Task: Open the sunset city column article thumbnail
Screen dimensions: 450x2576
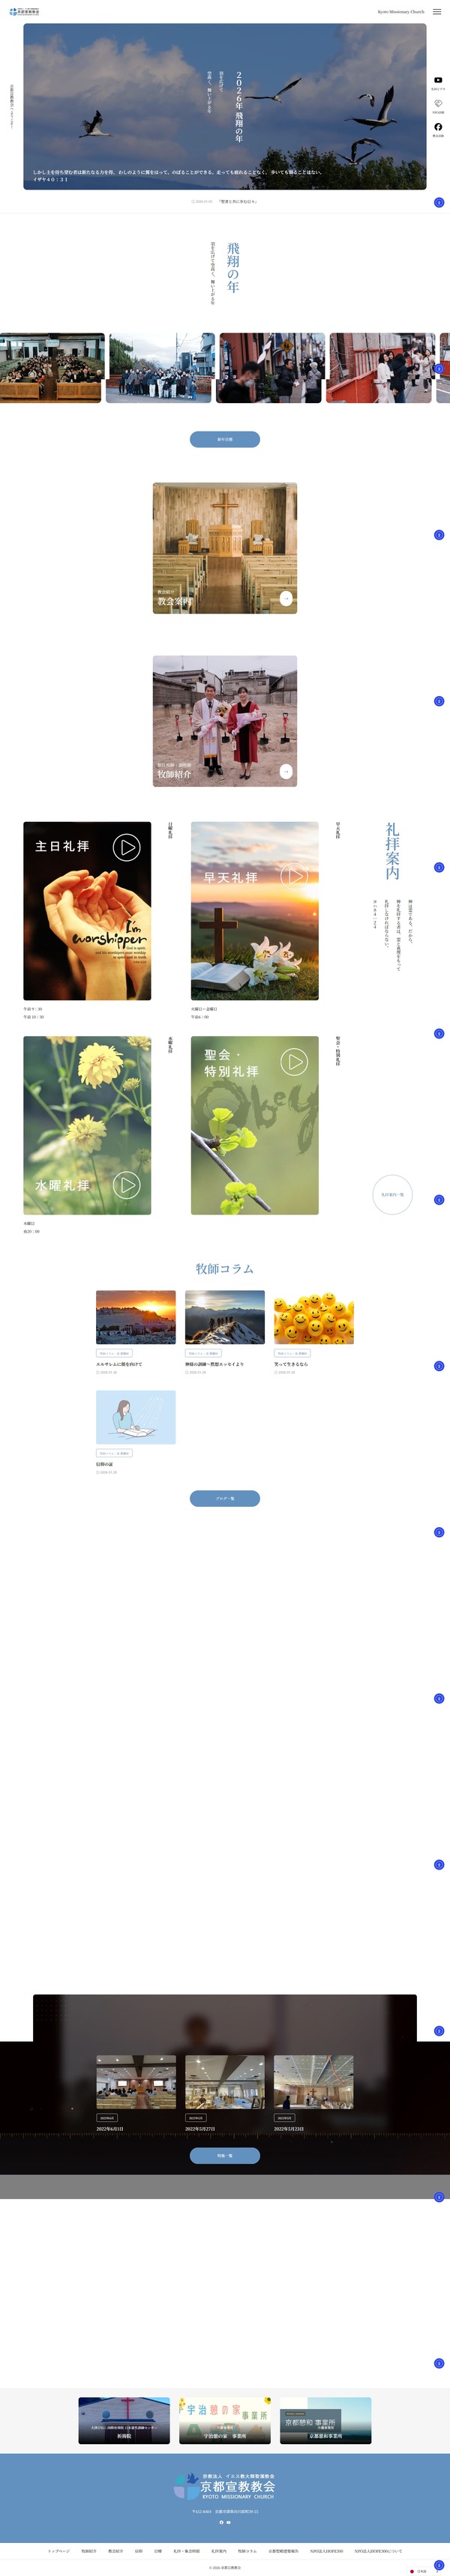Action: [x=136, y=1317]
